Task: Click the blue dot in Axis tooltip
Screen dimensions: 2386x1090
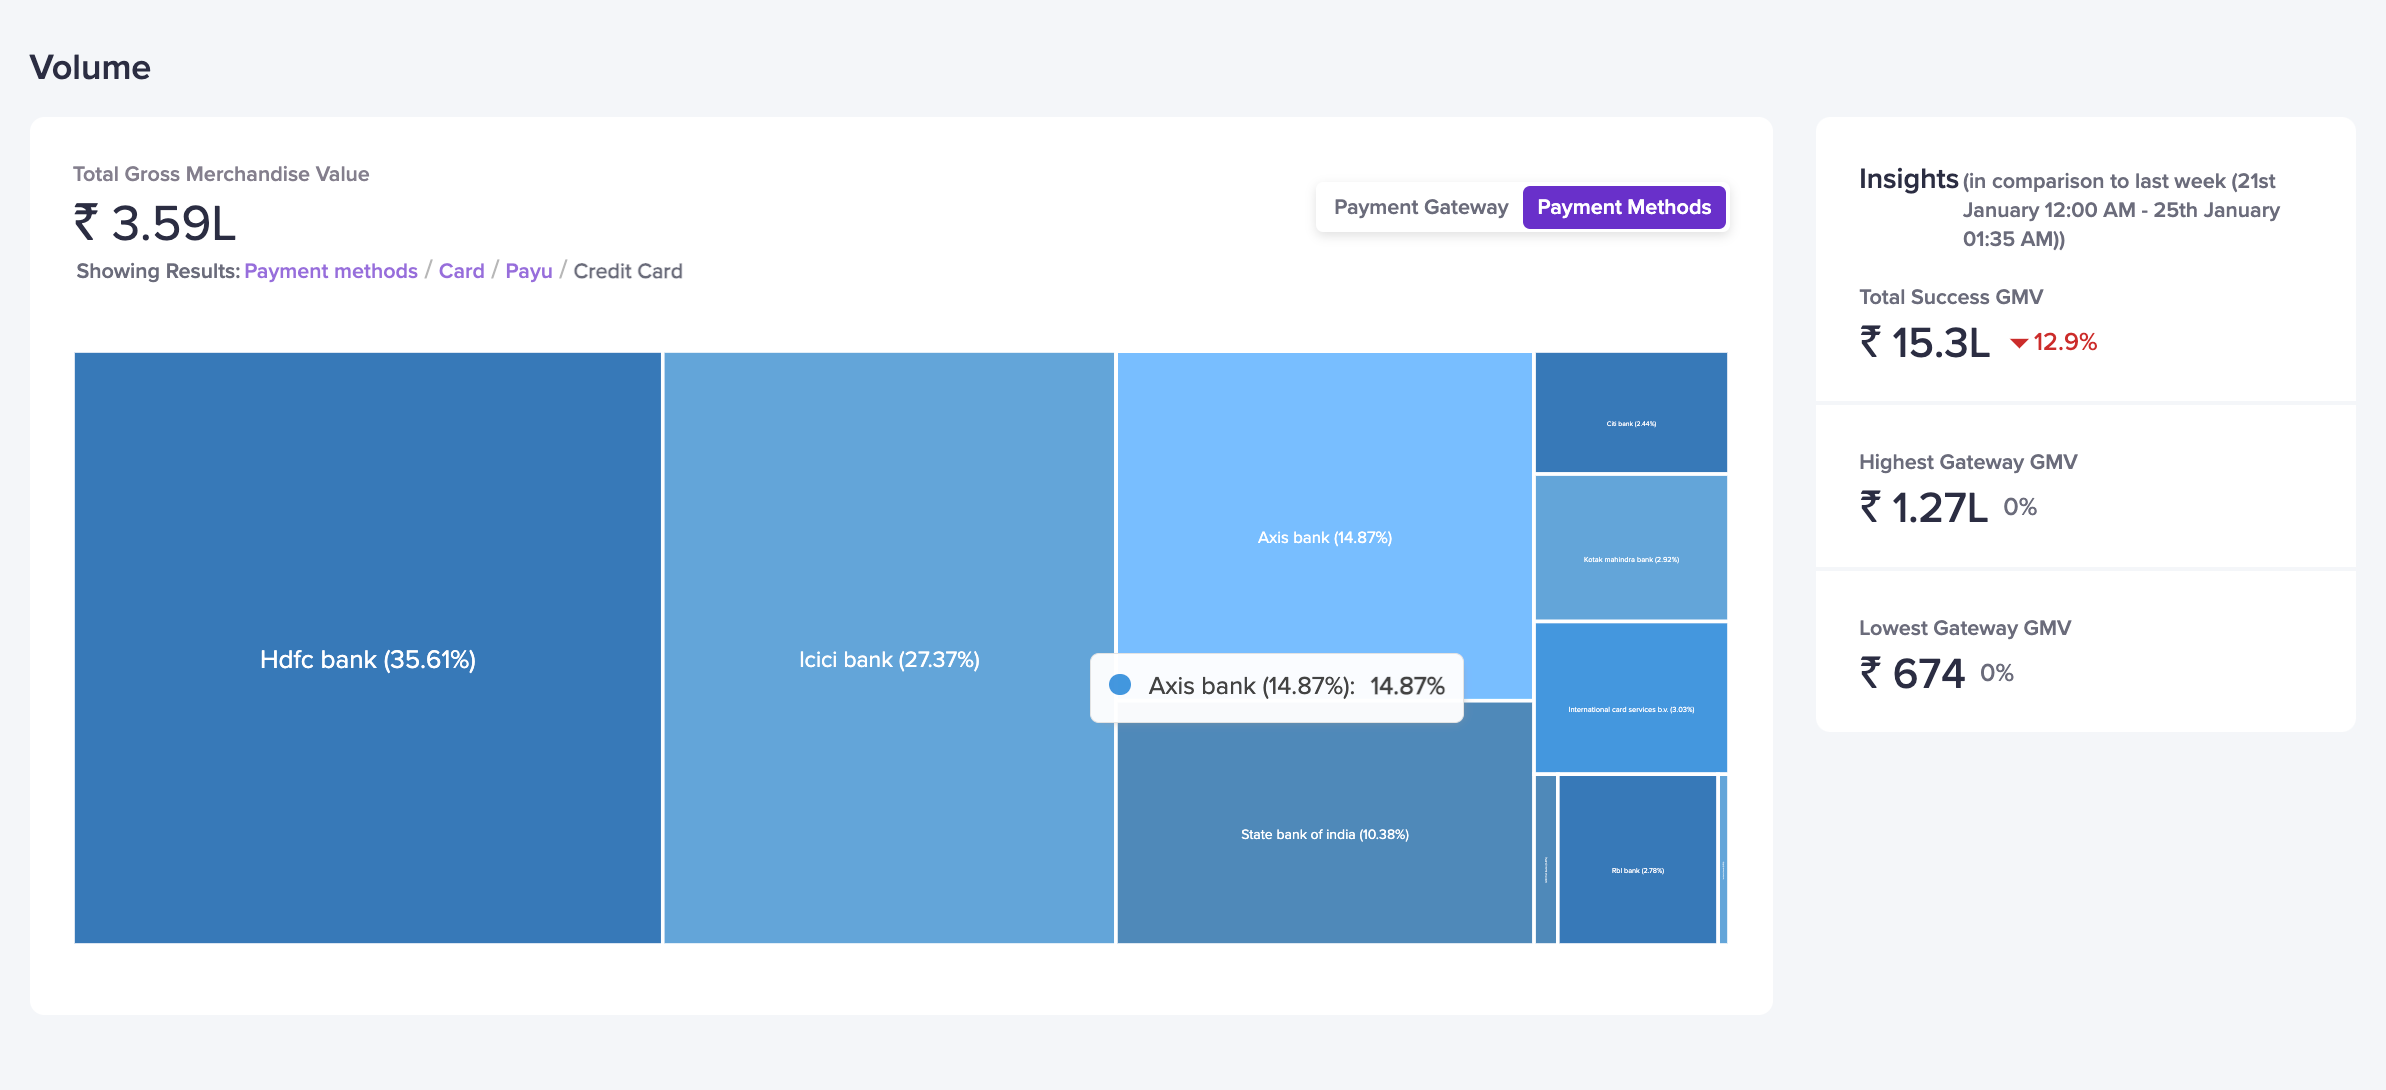Action: point(1120,685)
